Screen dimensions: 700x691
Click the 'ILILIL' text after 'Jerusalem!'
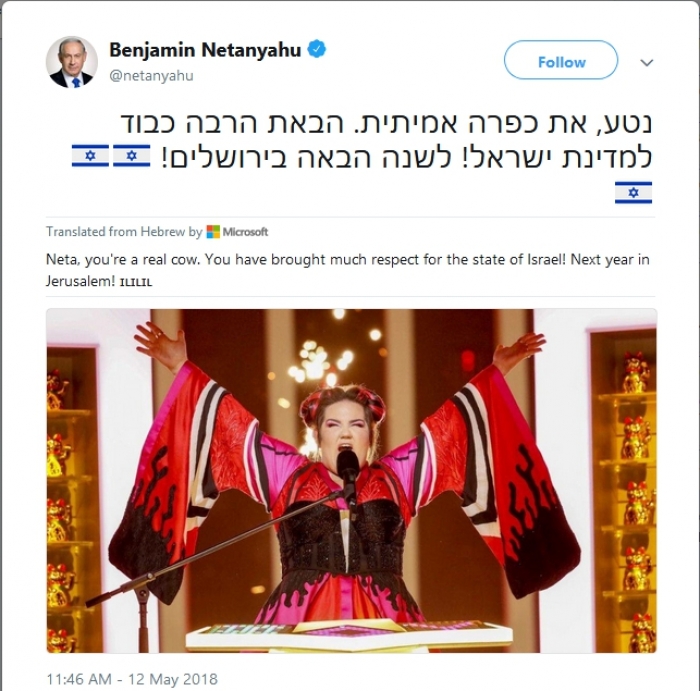pyautogui.click(x=136, y=282)
